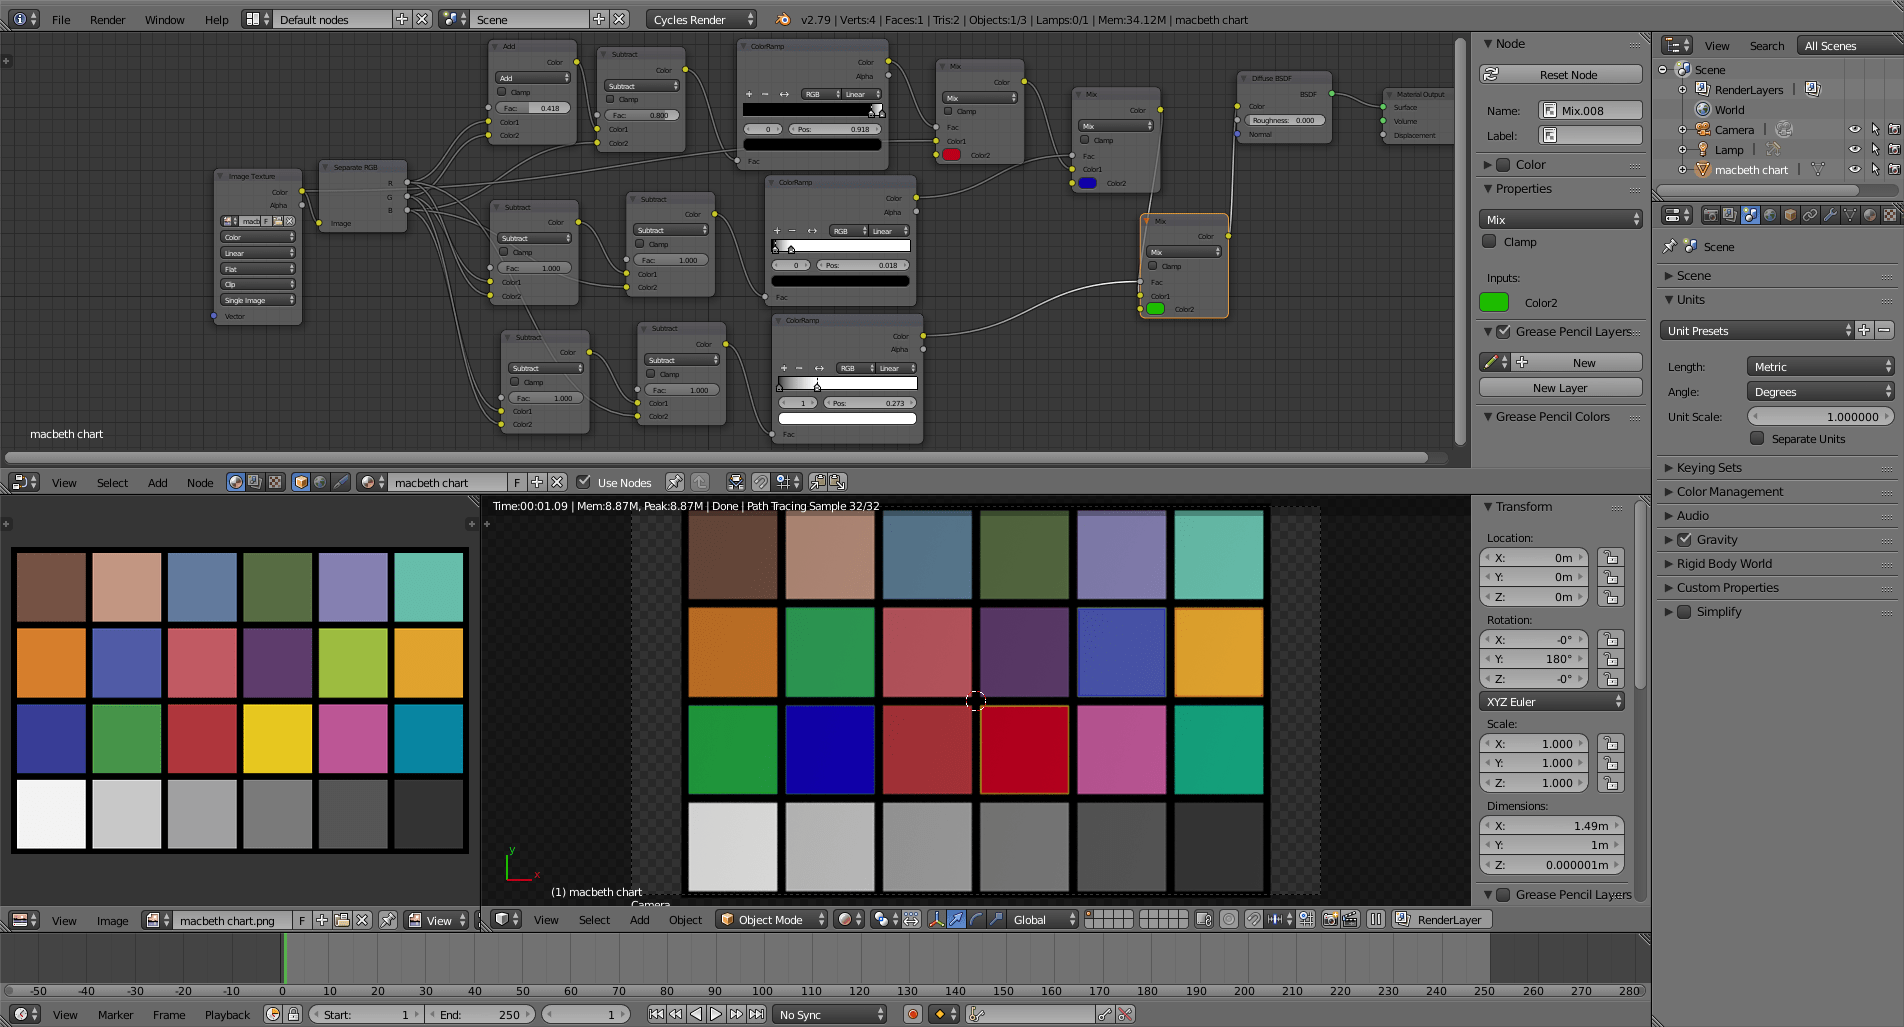Expand the Rigid Body World panel

tap(1723, 563)
